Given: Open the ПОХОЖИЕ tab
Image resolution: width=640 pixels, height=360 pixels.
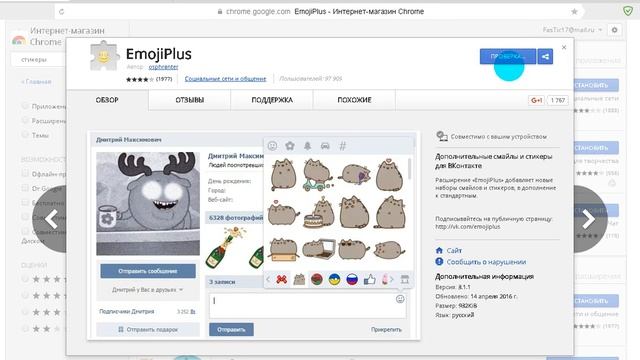Looking at the screenshot, I should click(x=354, y=100).
